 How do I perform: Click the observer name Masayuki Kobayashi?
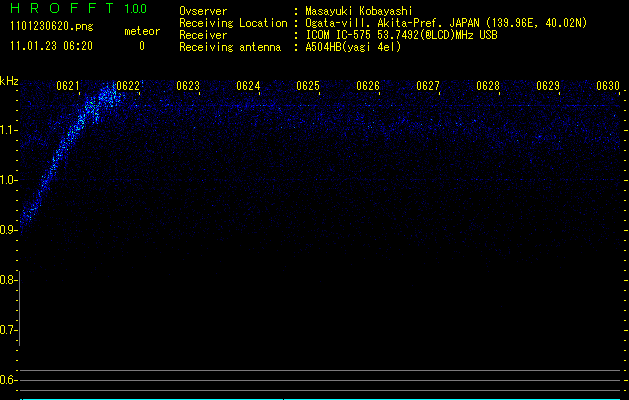click(359, 11)
